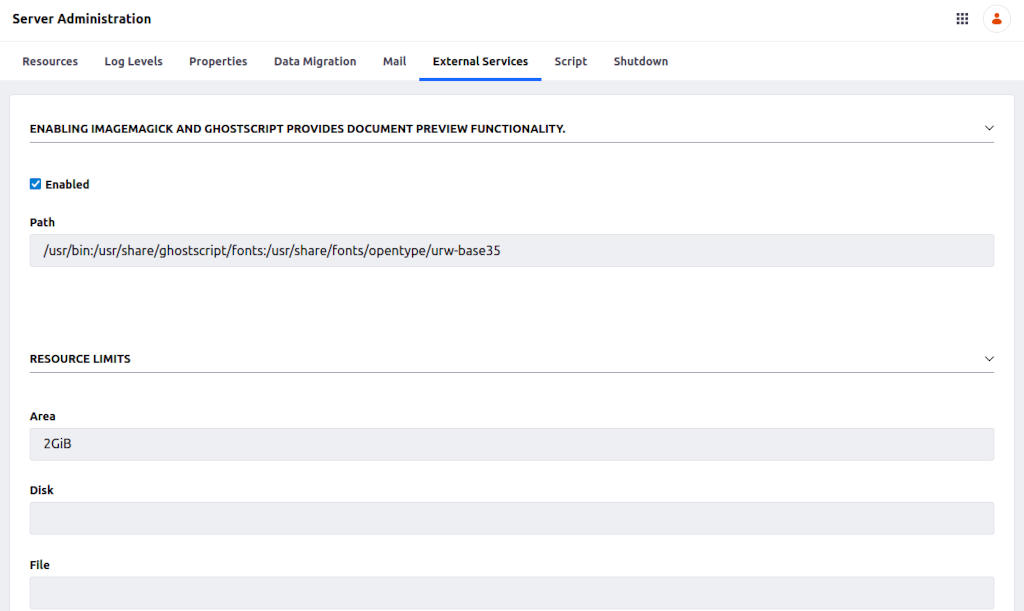Viewport: 1024px width, 611px height.
Task: Go to the Properties tab
Action: tap(218, 61)
